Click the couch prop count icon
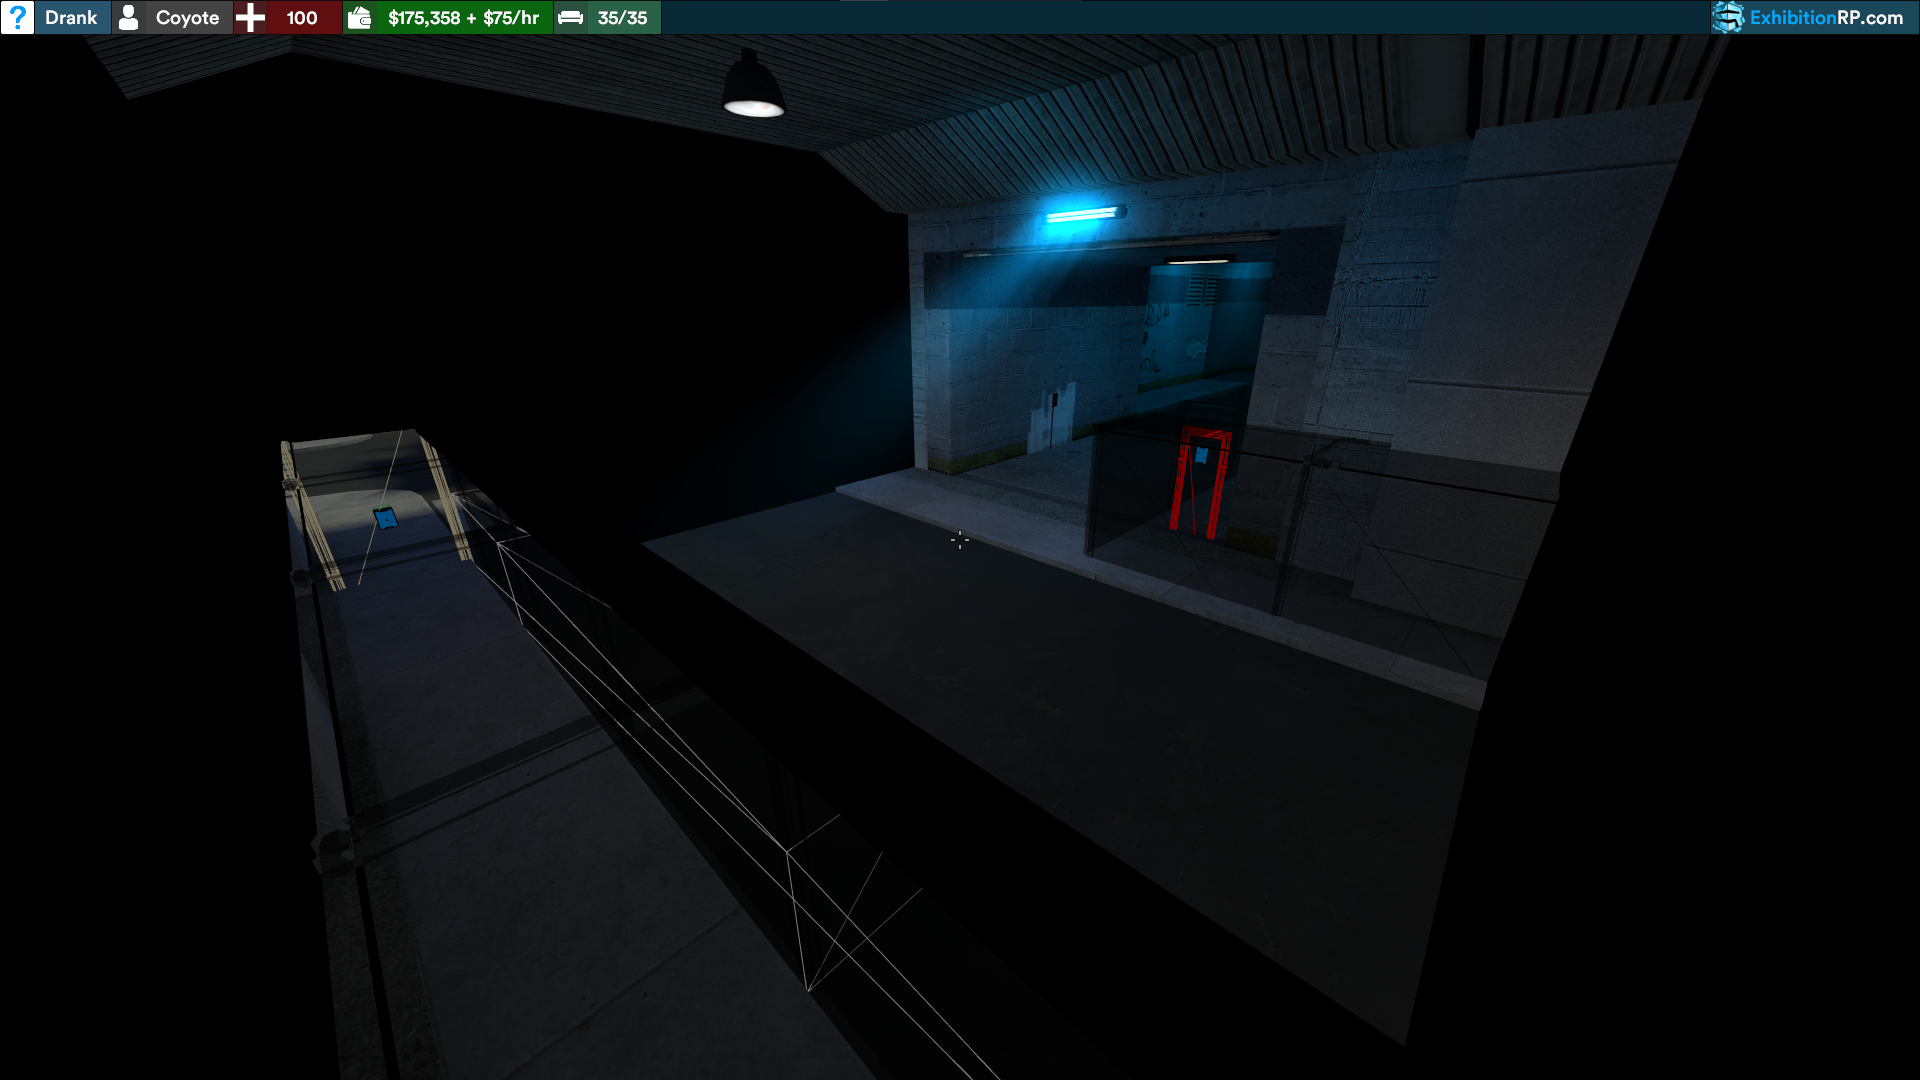 (570, 17)
